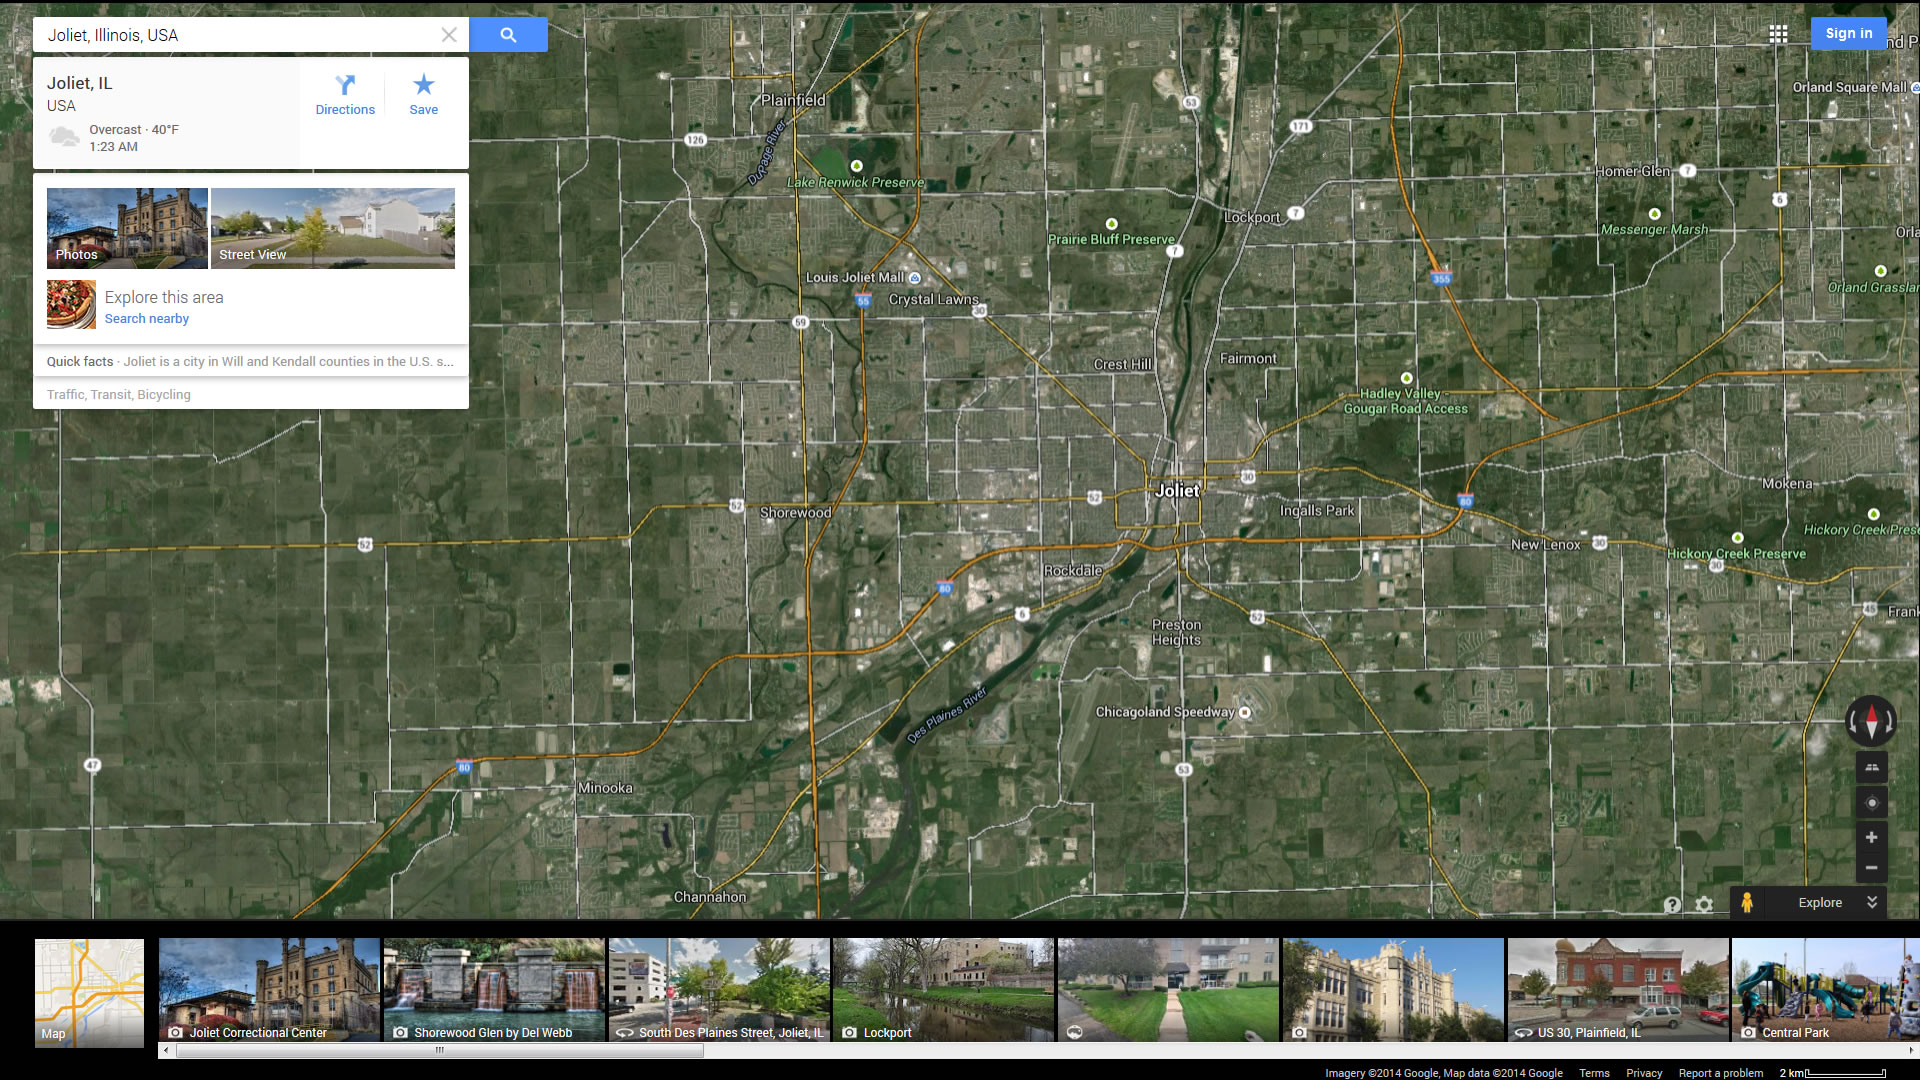Clear the search box with X
This screenshot has width=1920, height=1080.
point(449,35)
